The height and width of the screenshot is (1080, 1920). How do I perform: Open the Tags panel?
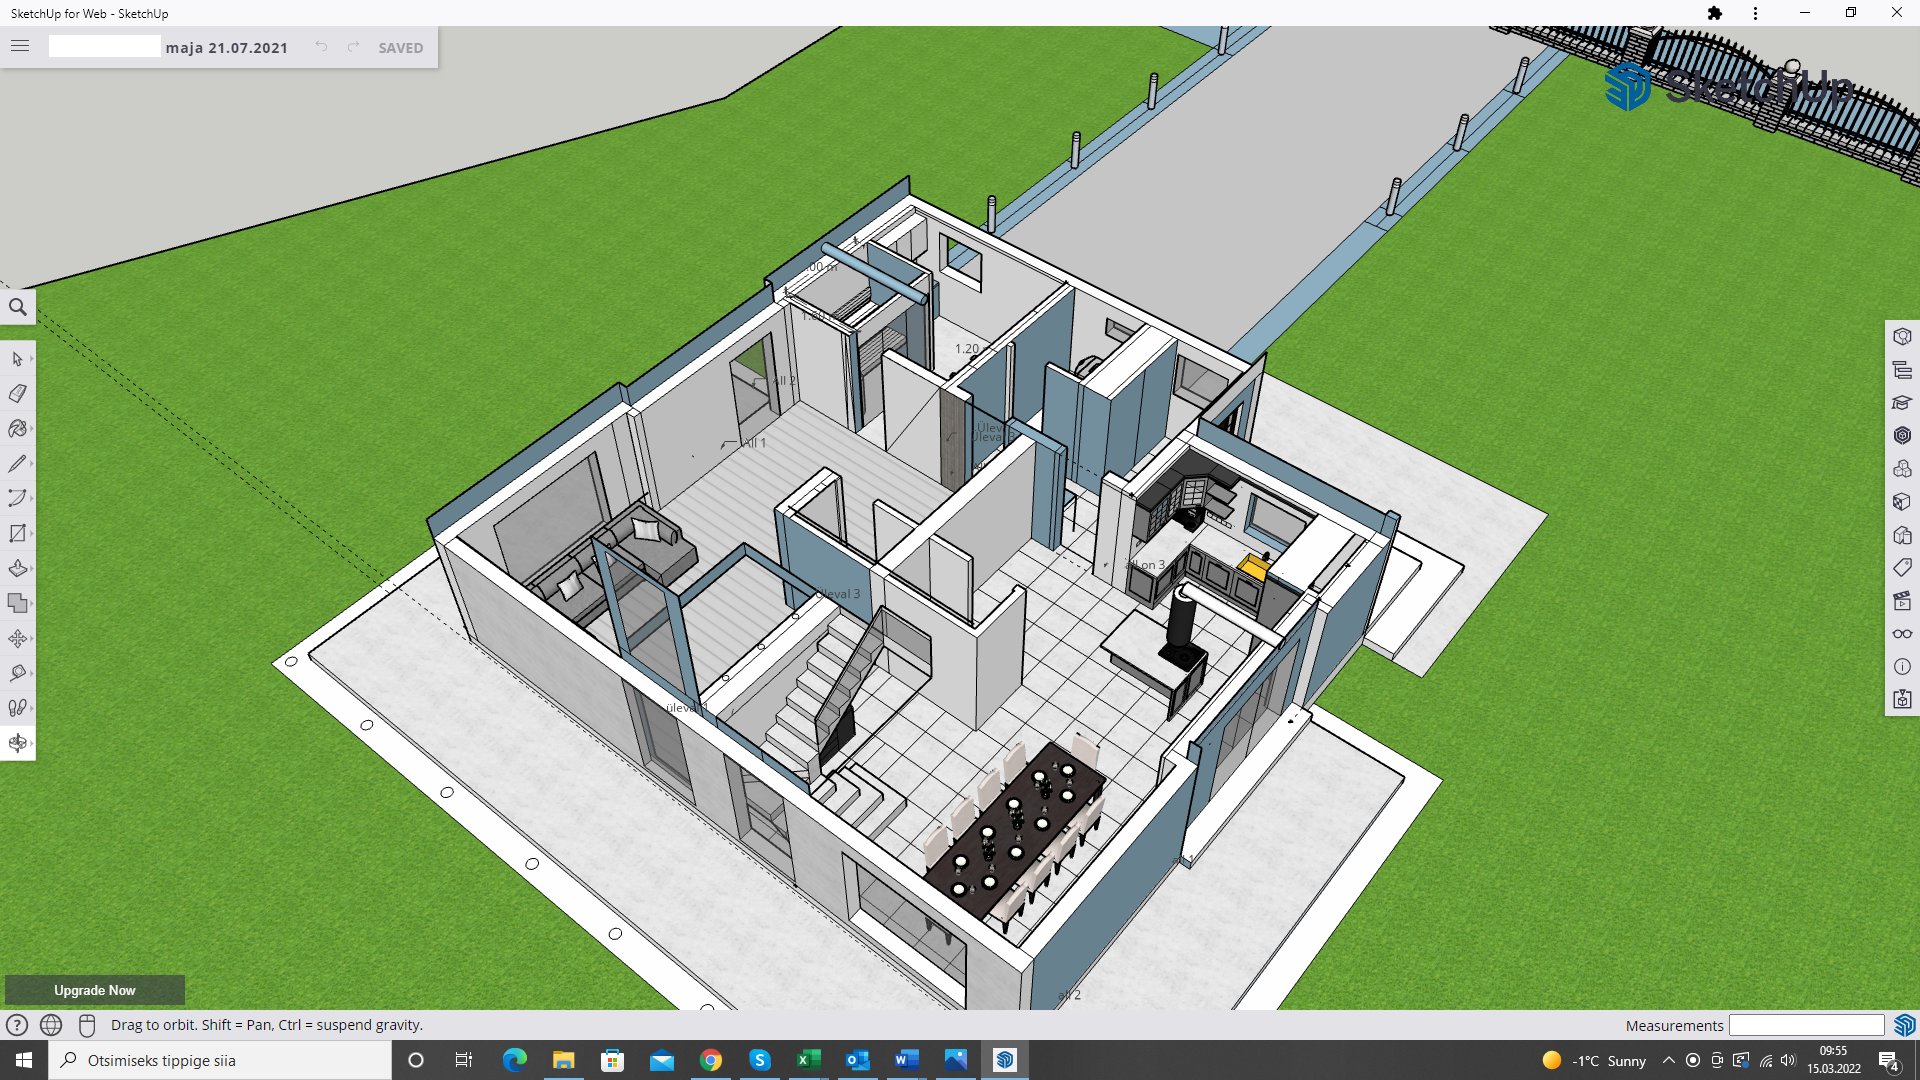pos(1902,568)
